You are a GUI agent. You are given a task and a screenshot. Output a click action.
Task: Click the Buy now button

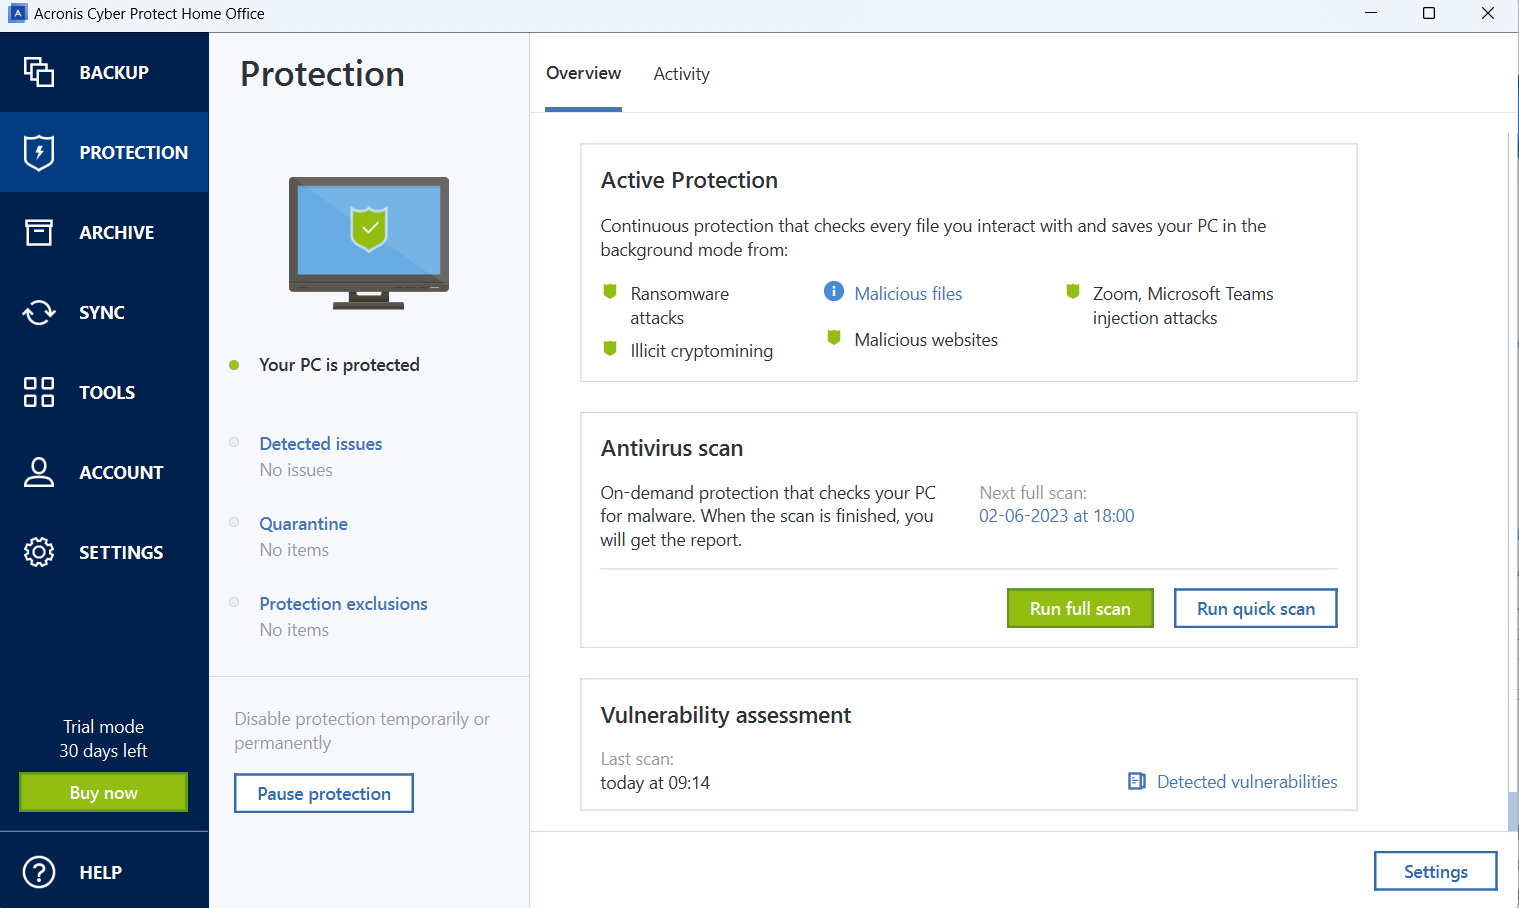pyautogui.click(x=104, y=792)
